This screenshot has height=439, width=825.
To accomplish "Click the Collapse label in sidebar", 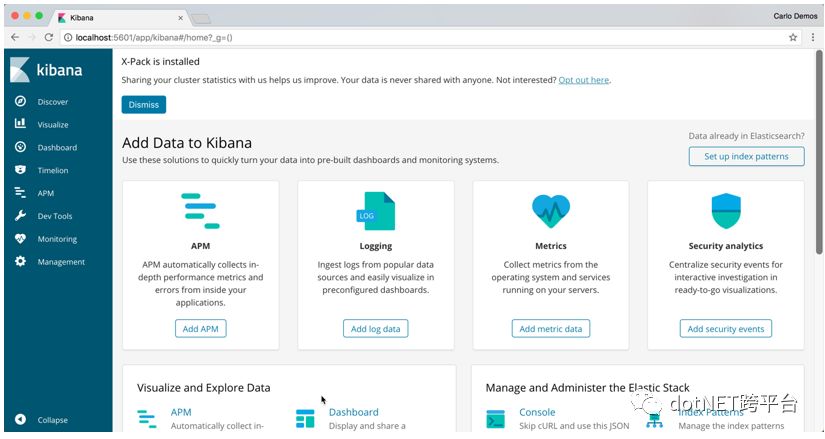I will point(53,420).
